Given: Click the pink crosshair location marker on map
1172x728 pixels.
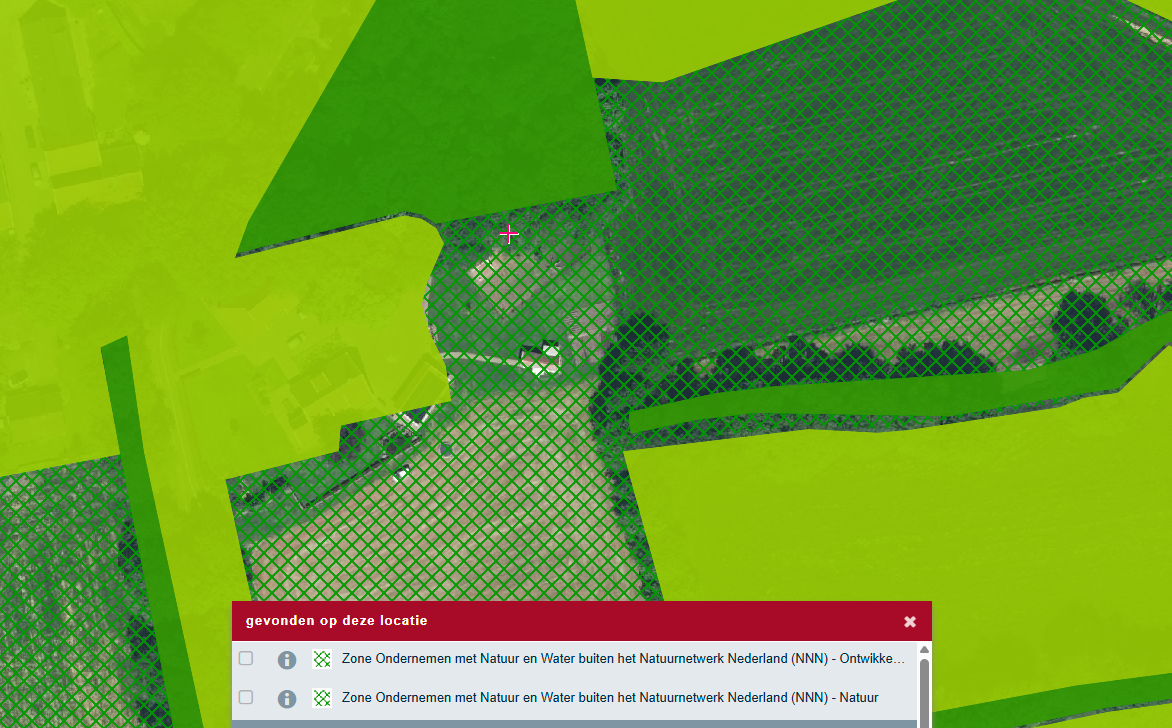Looking at the screenshot, I should pyautogui.click(x=509, y=234).
